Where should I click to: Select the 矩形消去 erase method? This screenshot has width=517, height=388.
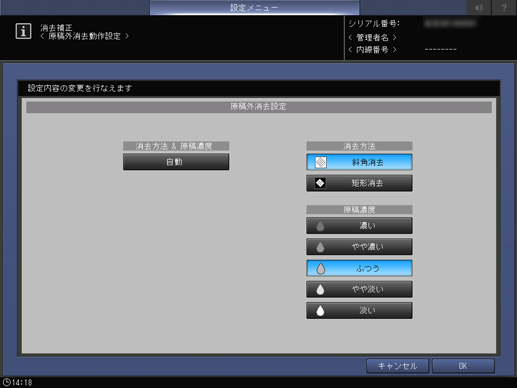coord(359,183)
